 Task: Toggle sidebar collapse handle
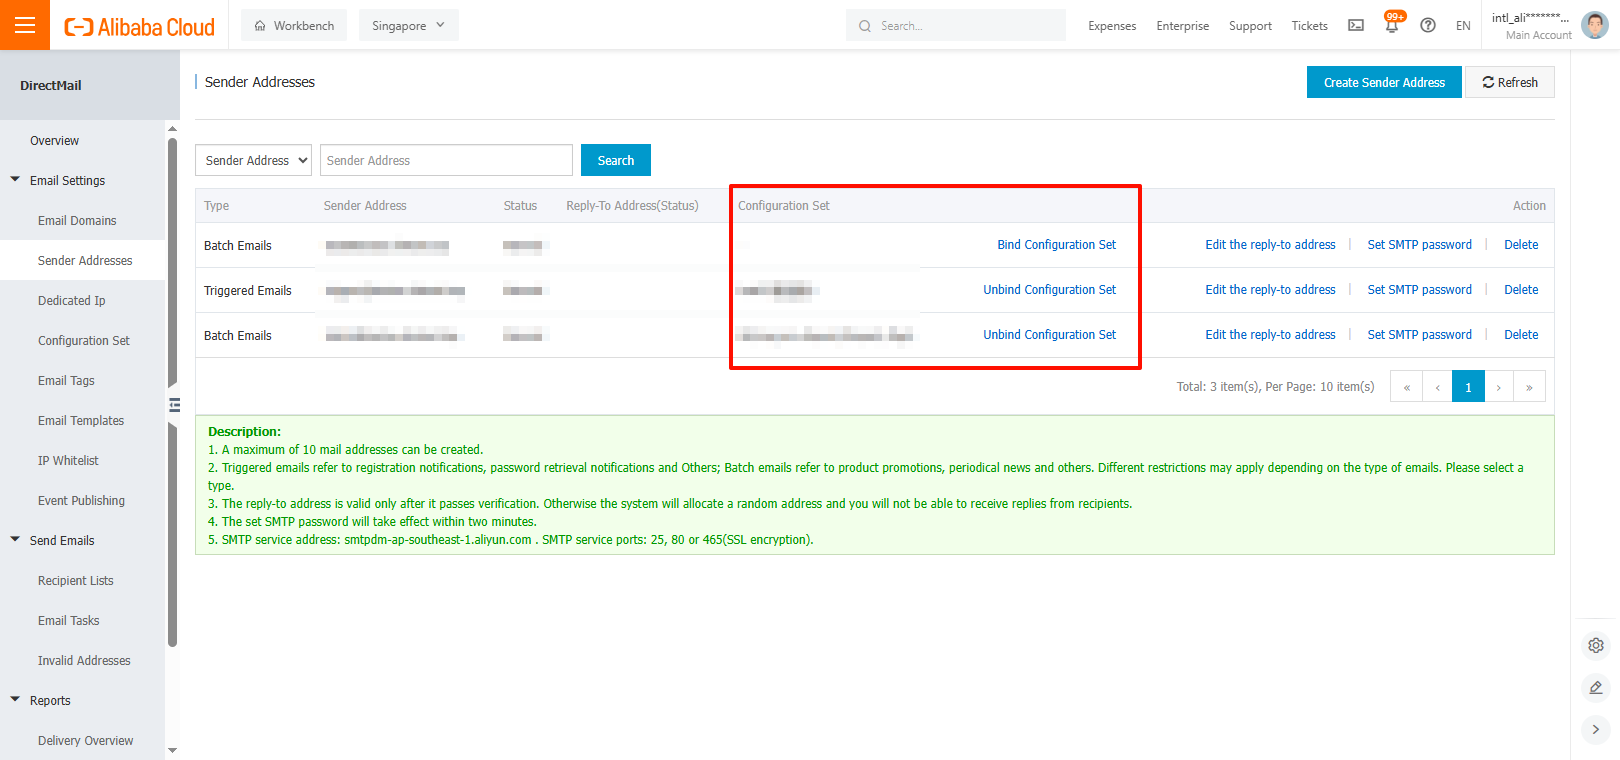point(174,405)
